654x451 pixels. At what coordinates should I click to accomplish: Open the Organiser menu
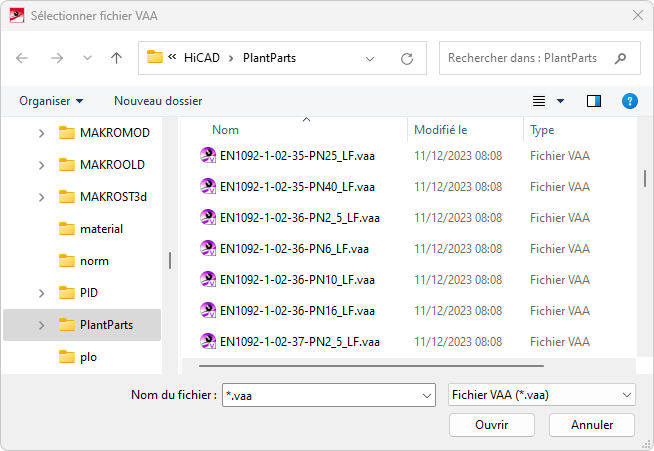click(x=51, y=101)
